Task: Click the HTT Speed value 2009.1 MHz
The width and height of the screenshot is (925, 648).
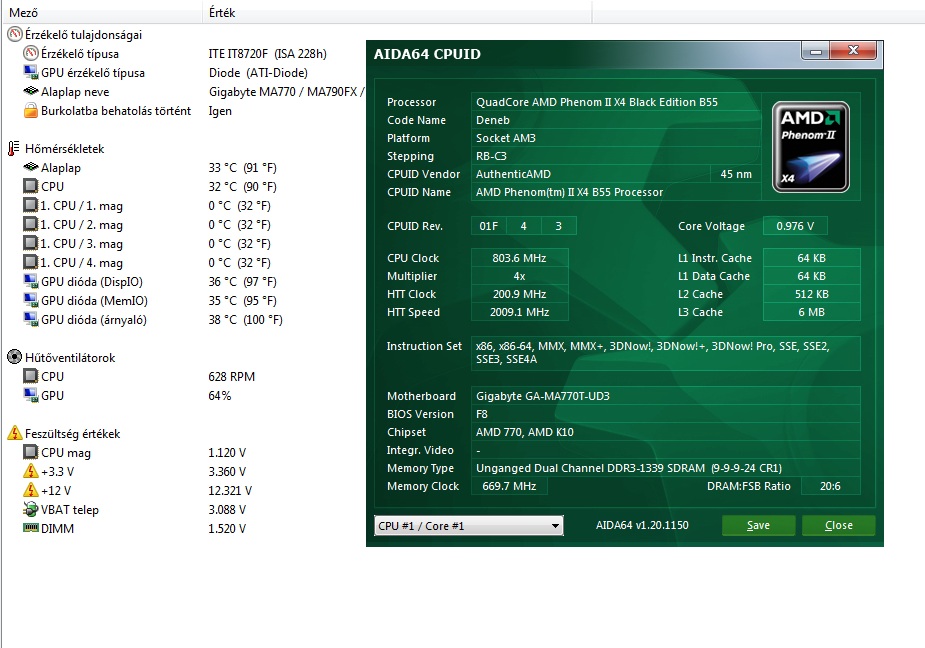Action: 519,312
